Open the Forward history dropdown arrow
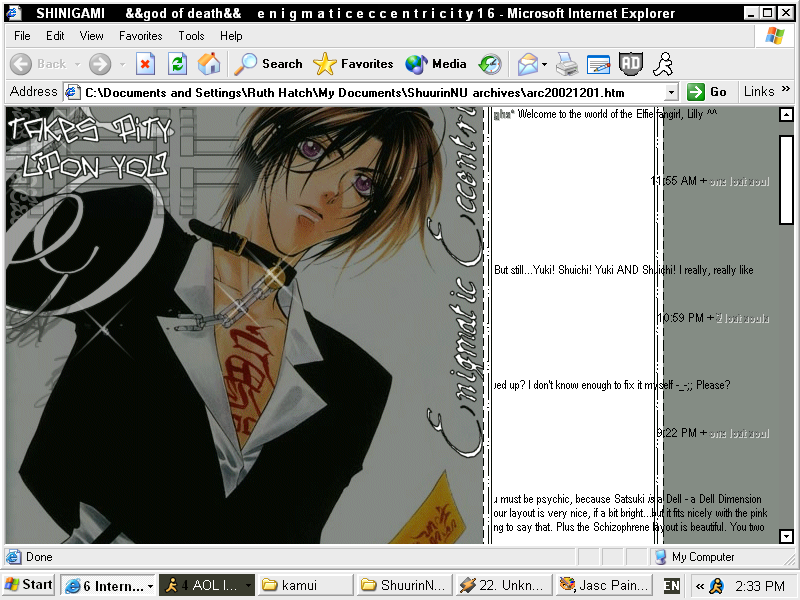Viewport: 800px width, 600px height. pyautogui.click(x=122, y=64)
